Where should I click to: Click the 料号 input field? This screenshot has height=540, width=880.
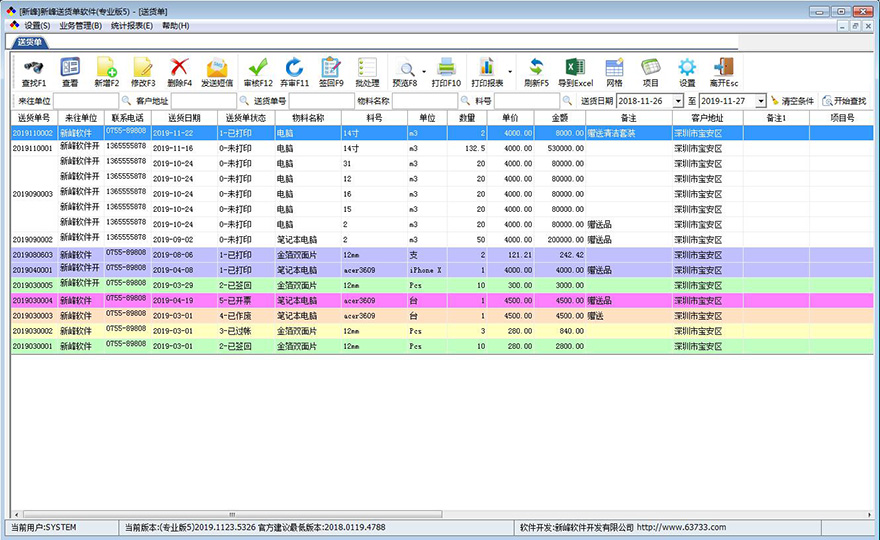click(x=527, y=101)
